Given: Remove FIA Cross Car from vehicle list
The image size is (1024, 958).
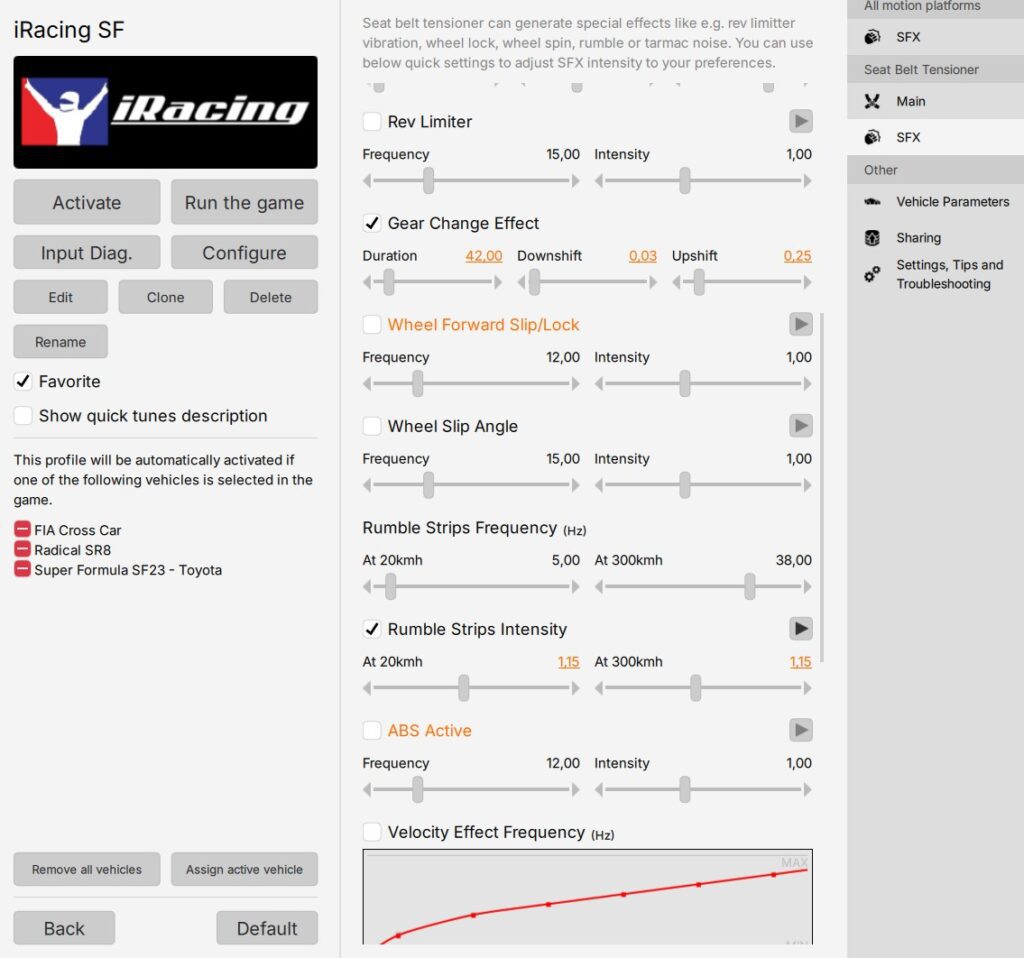Looking at the screenshot, I should point(22,530).
